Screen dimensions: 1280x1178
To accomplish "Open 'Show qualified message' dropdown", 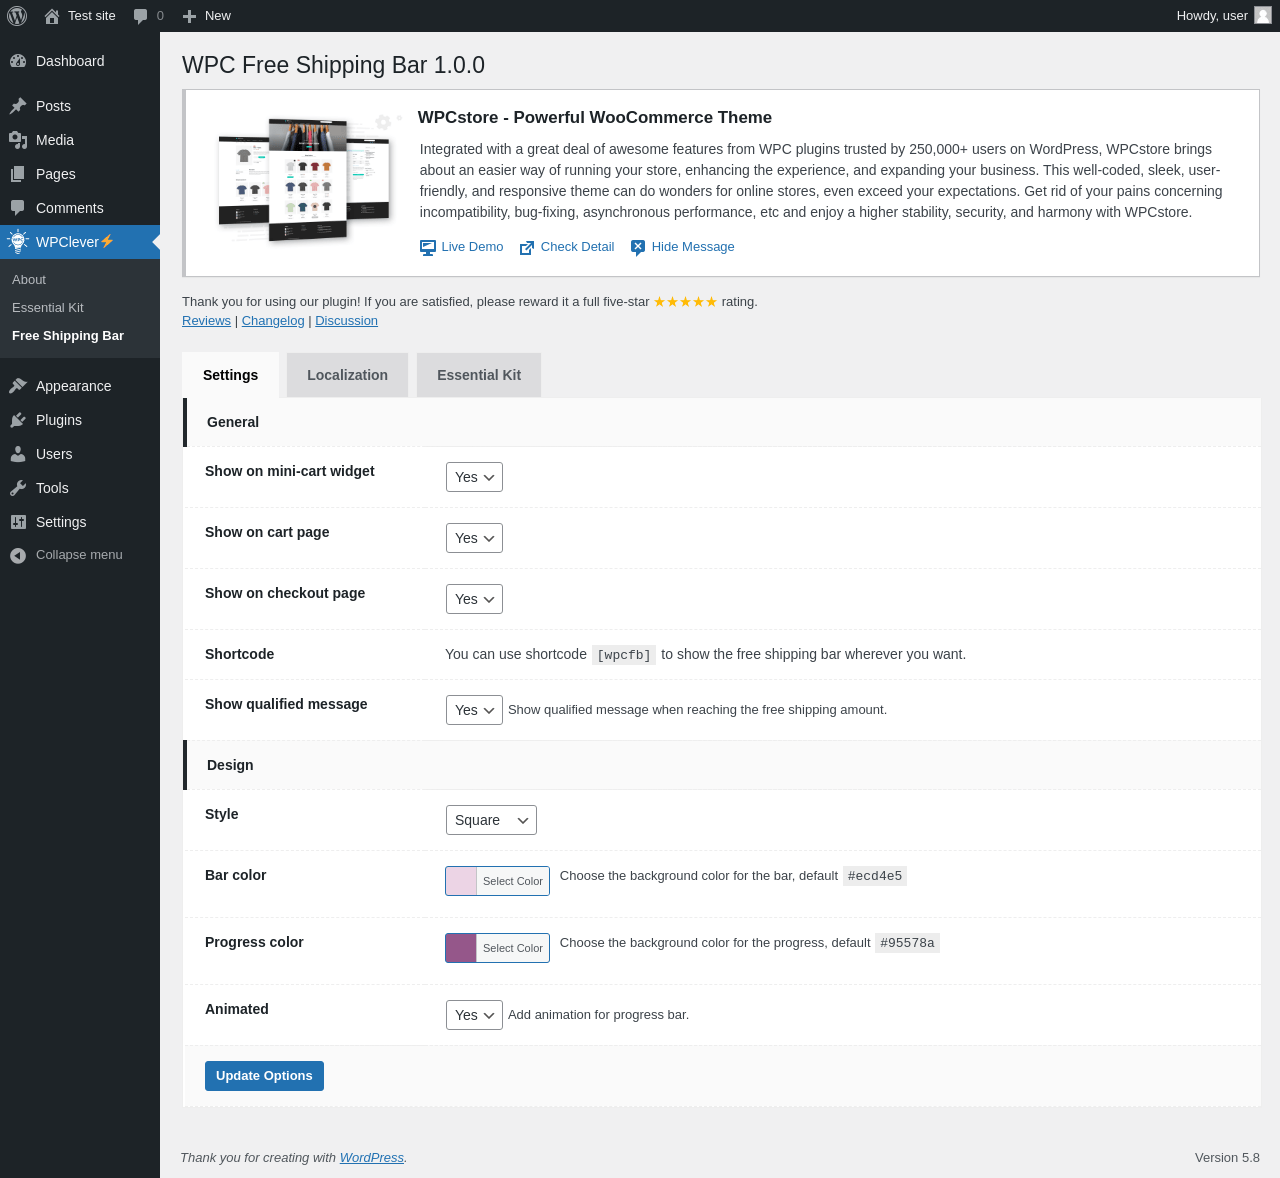I will (474, 710).
